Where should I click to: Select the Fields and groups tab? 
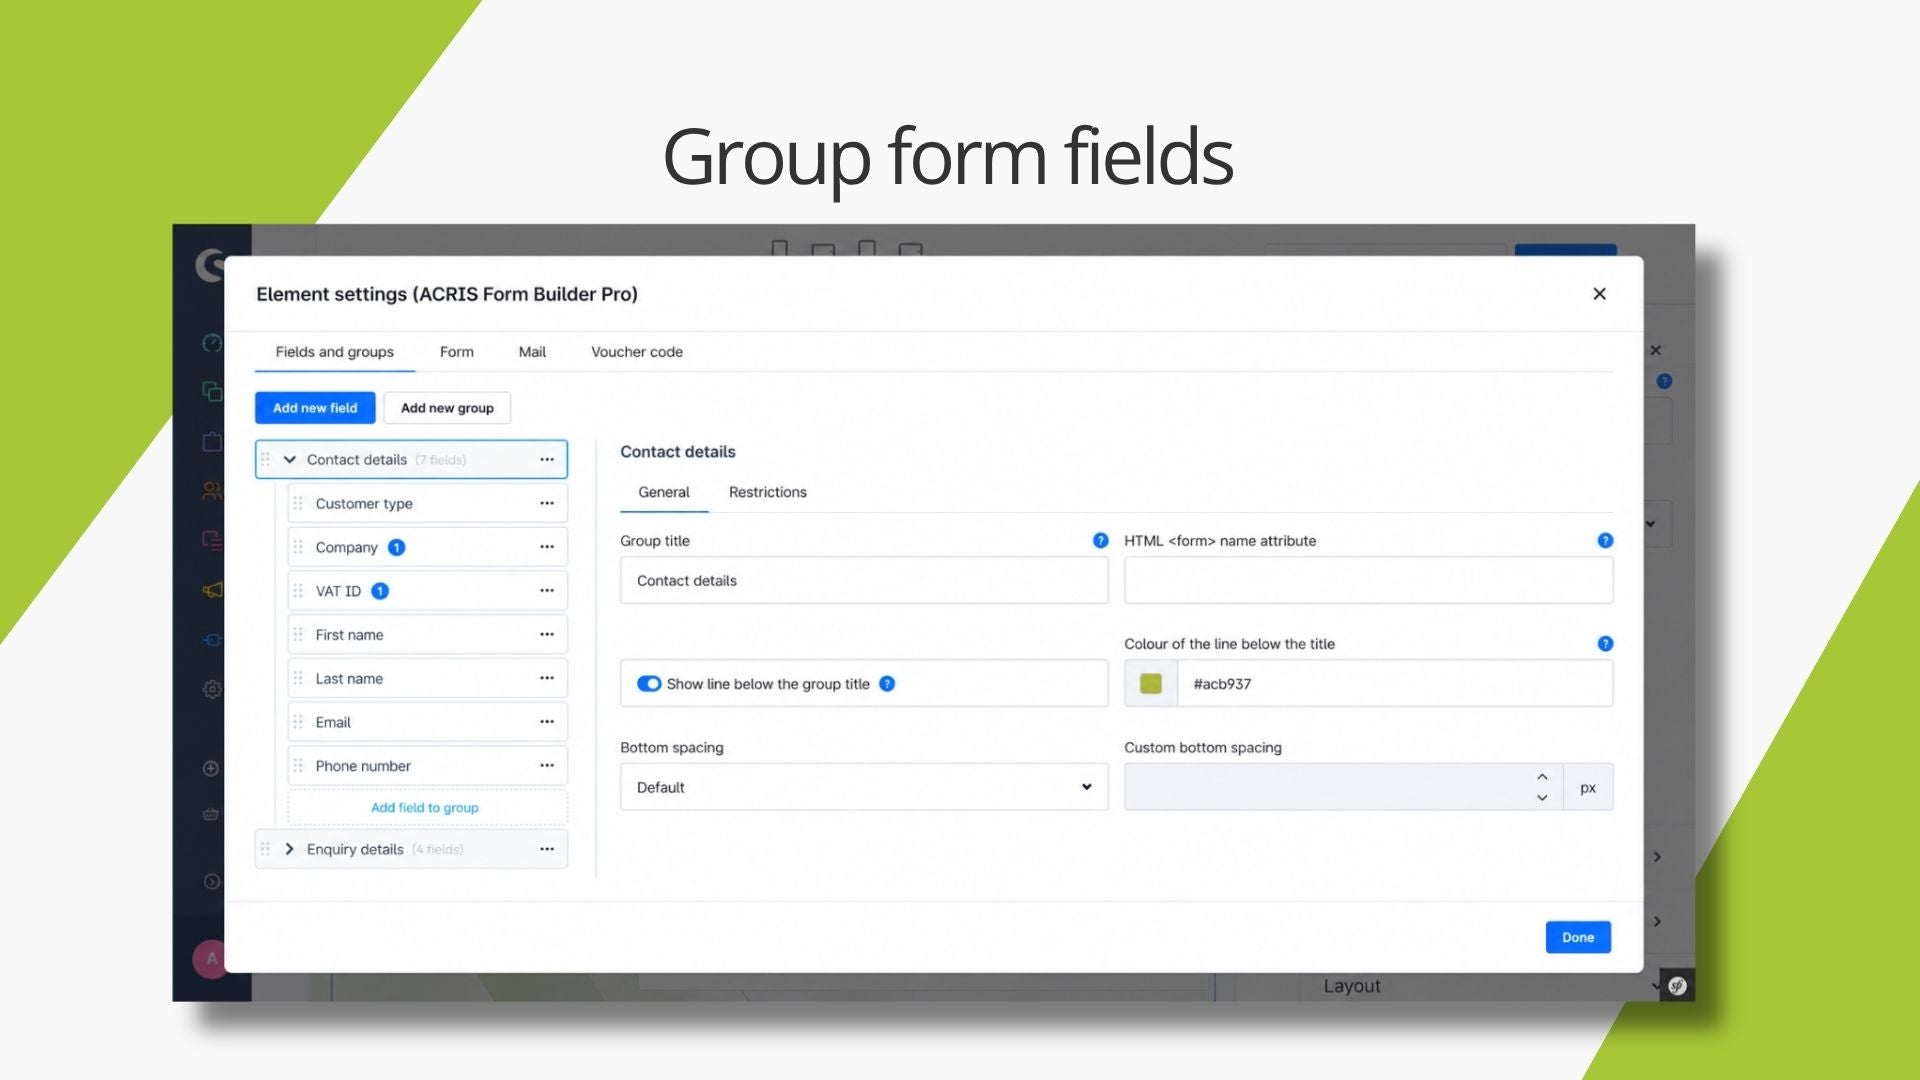tap(335, 352)
